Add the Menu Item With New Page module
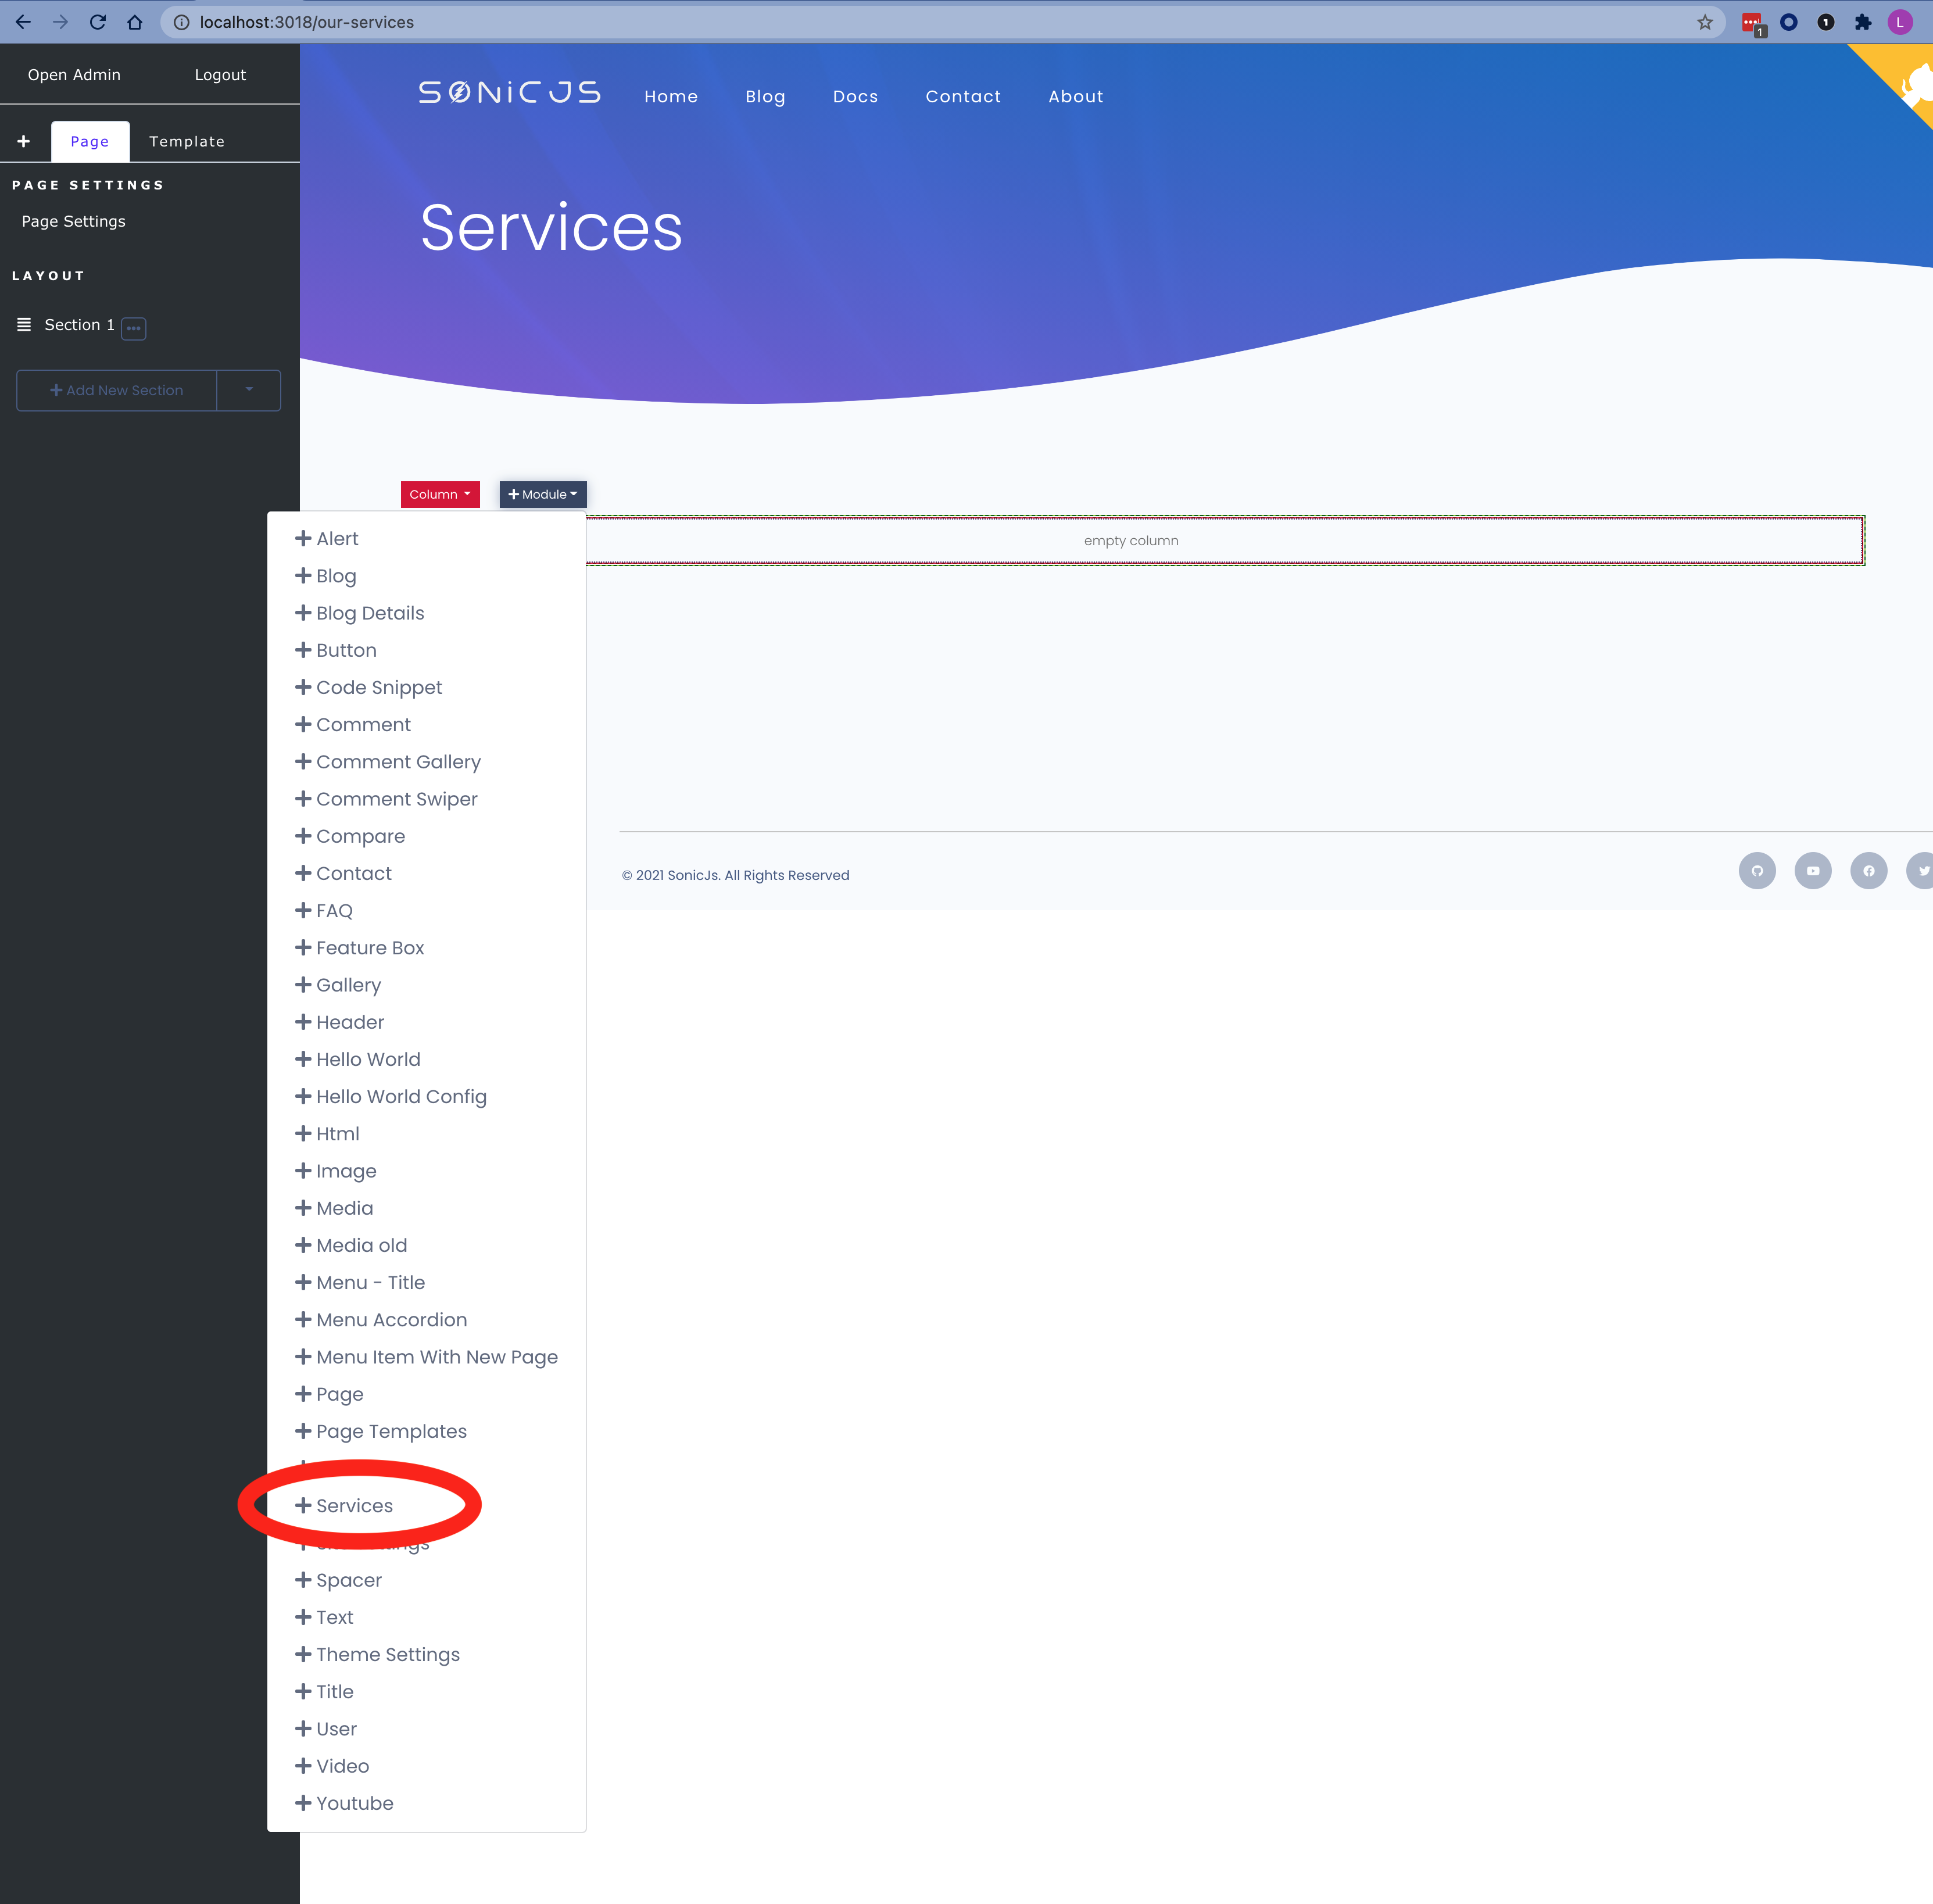Screen dimensions: 1933x1904 pos(427,1356)
